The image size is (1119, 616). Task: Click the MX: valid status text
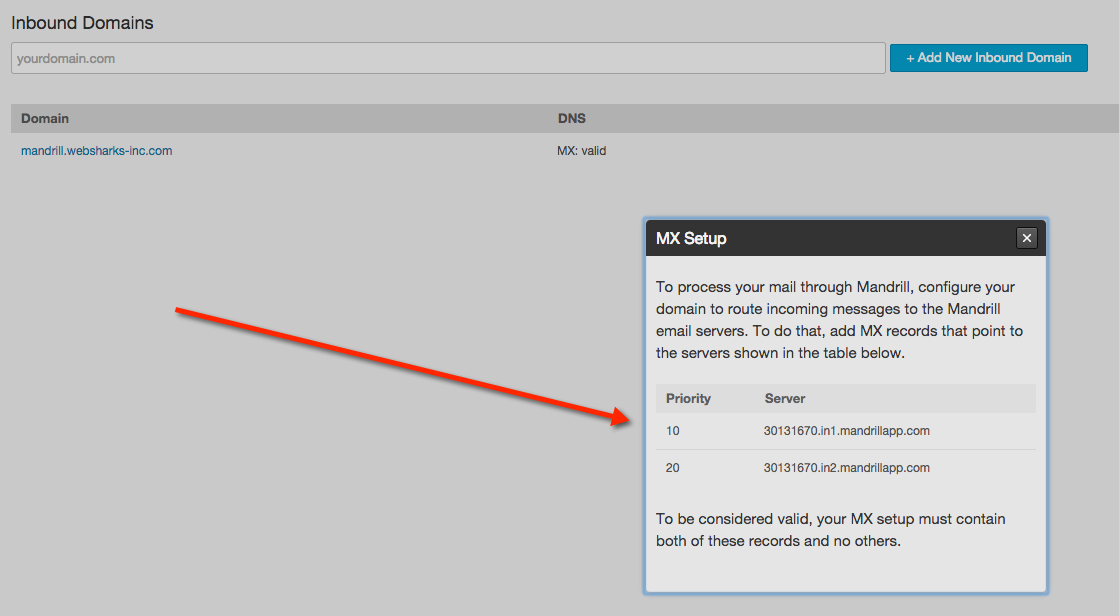pyautogui.click(x=582, y=151)
